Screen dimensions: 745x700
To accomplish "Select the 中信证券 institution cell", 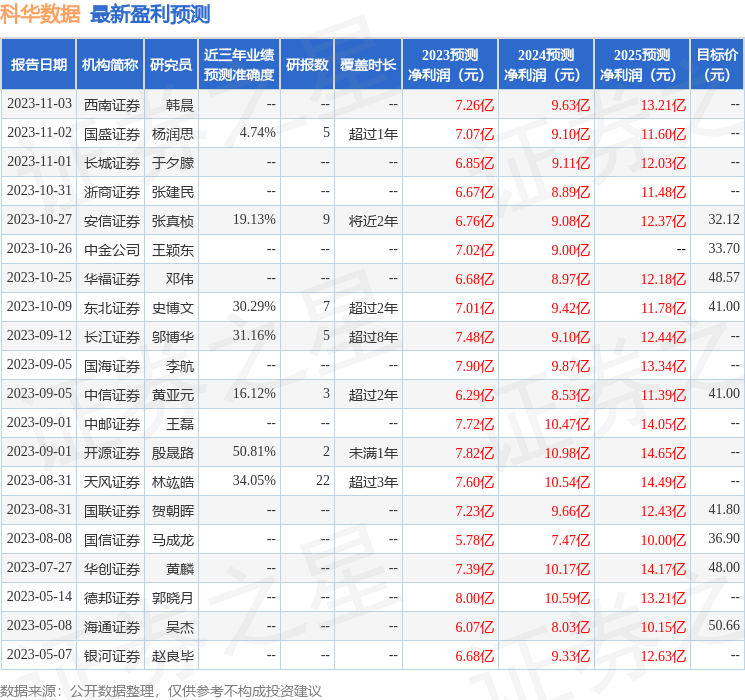I will pos(112,395).
